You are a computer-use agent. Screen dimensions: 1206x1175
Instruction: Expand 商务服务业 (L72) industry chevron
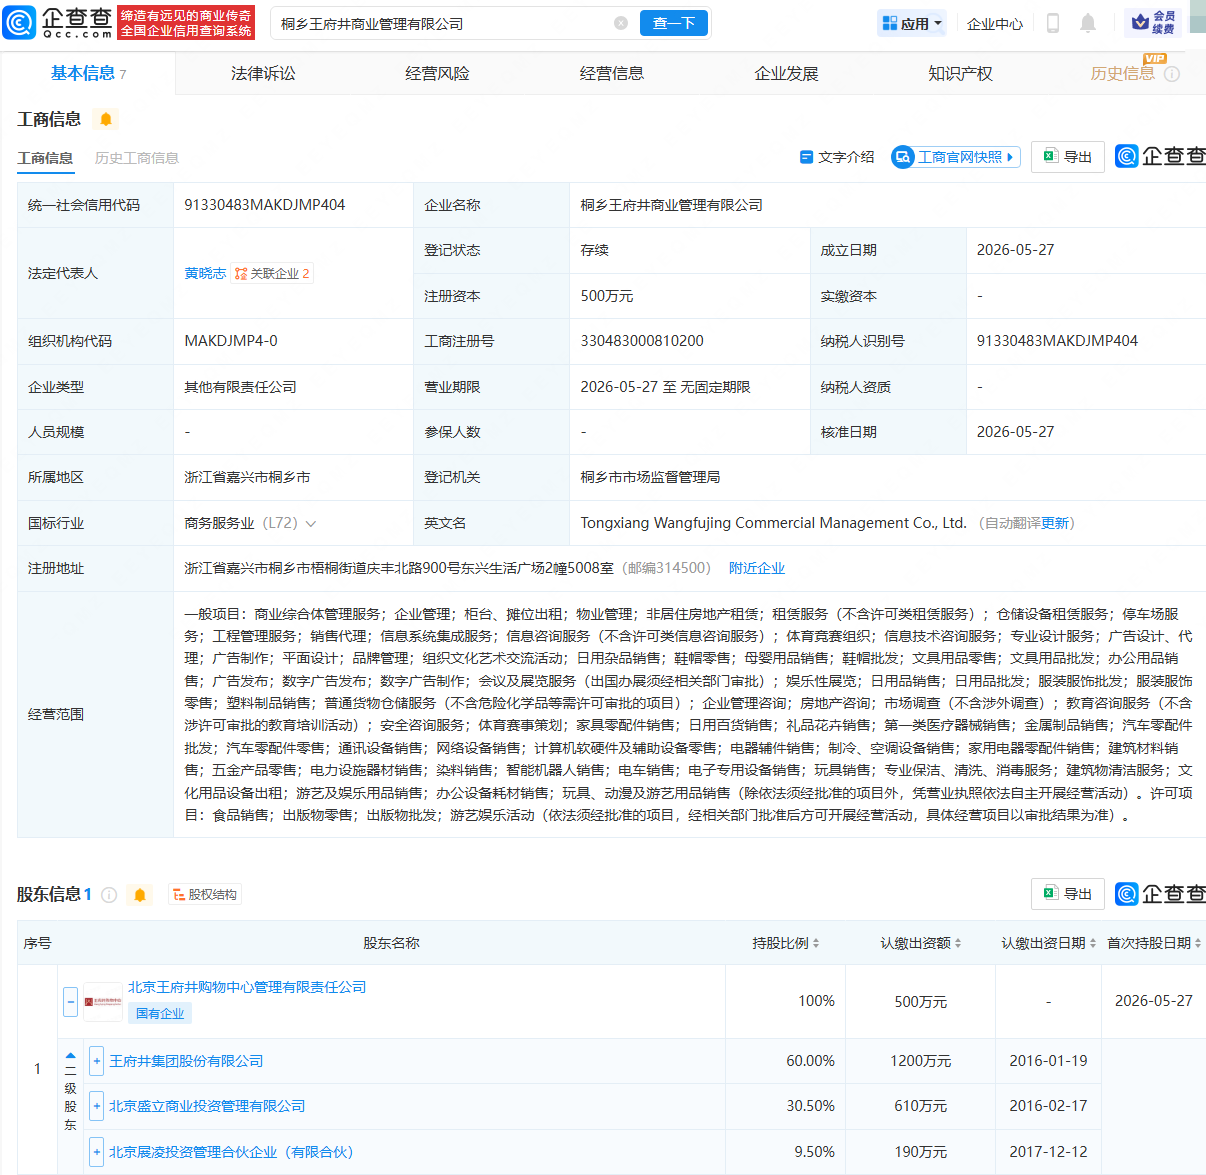pos(311,523)
